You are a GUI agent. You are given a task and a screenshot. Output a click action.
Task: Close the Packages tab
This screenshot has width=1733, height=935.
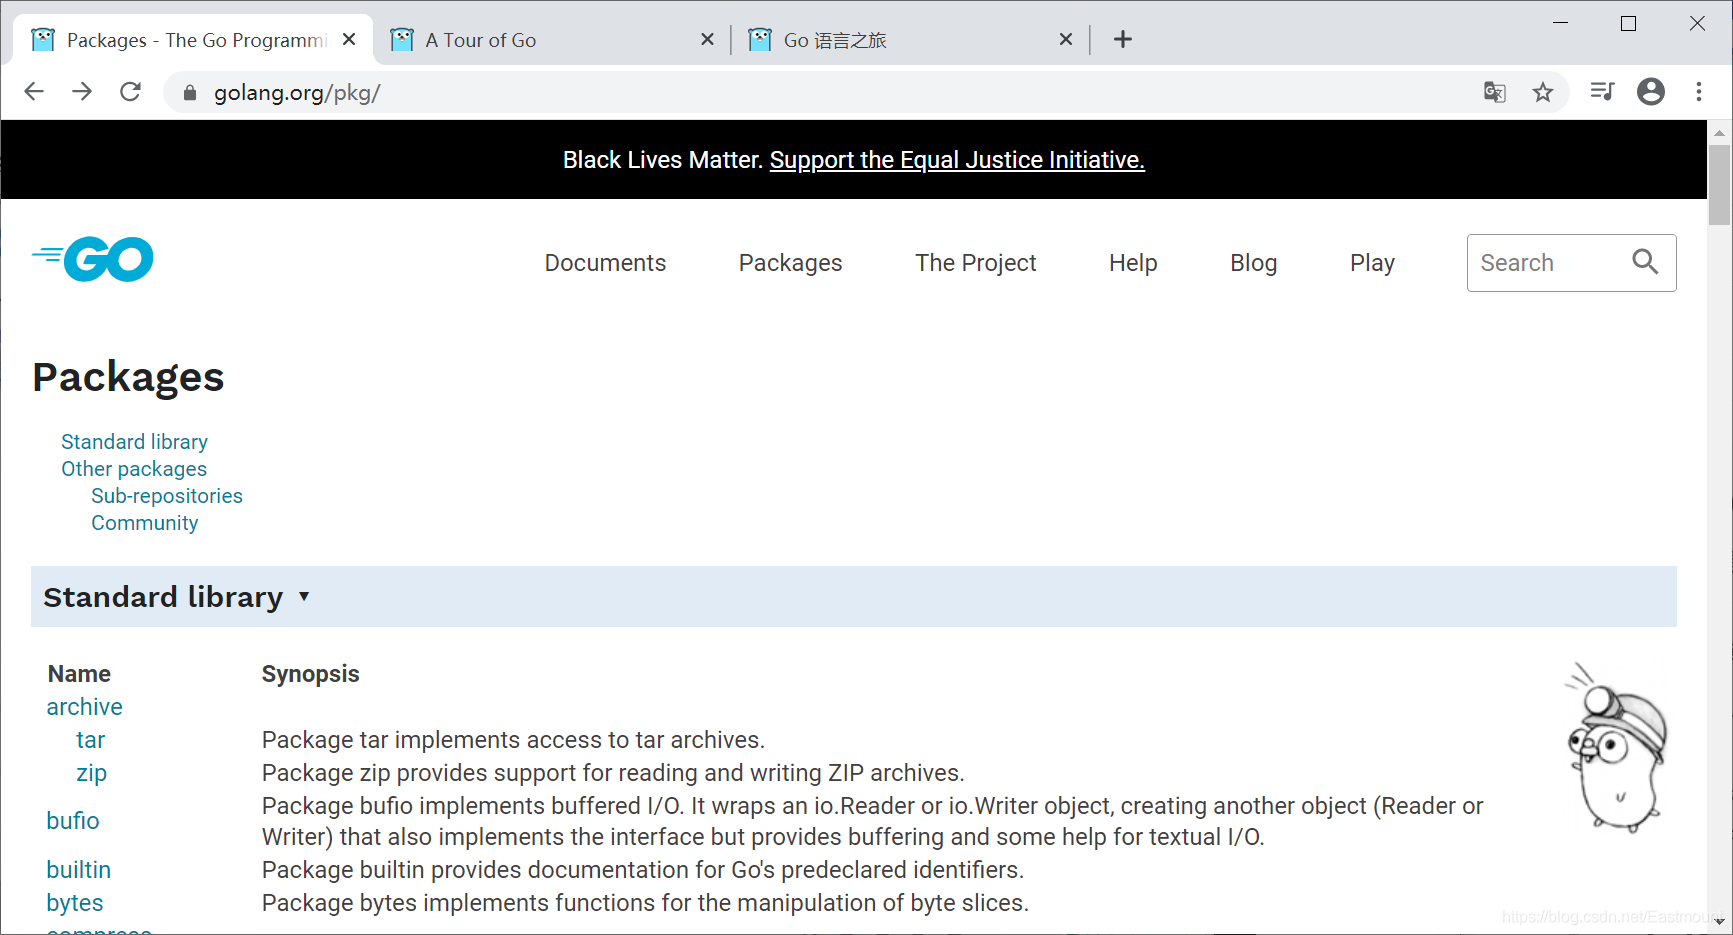pyautogui.click(x=349, y=39)
